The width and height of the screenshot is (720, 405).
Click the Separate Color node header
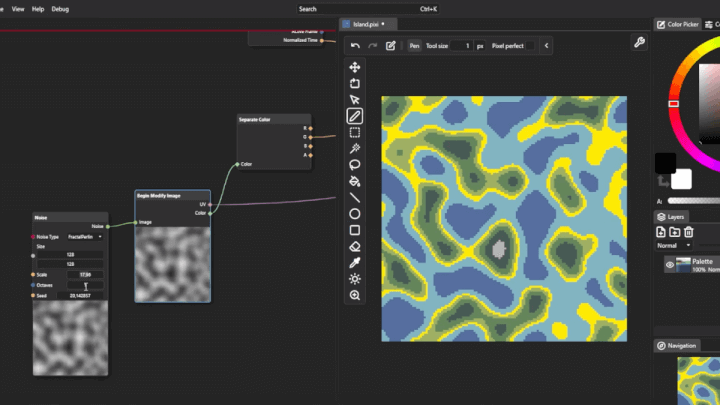274,119
